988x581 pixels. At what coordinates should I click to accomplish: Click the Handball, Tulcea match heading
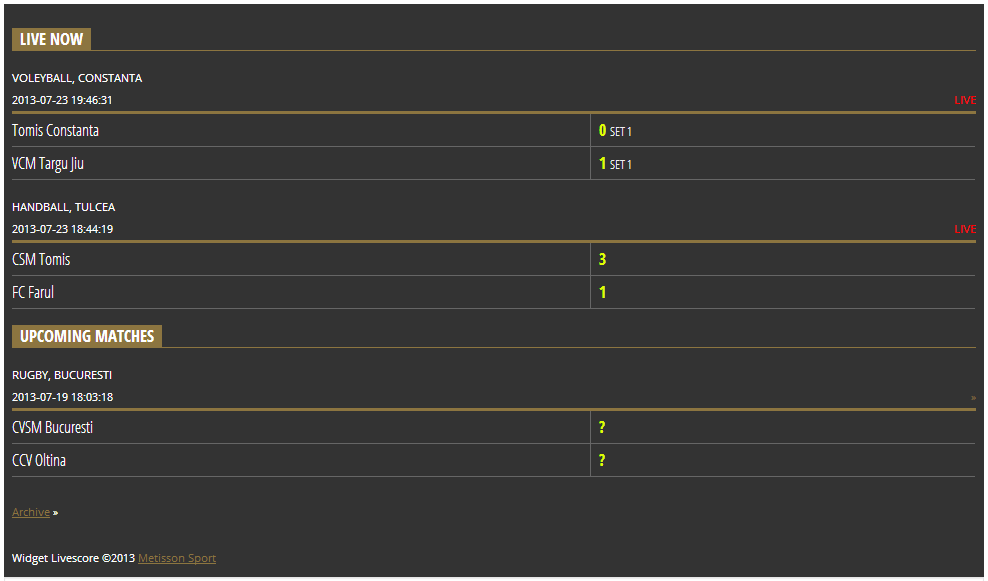63,207
